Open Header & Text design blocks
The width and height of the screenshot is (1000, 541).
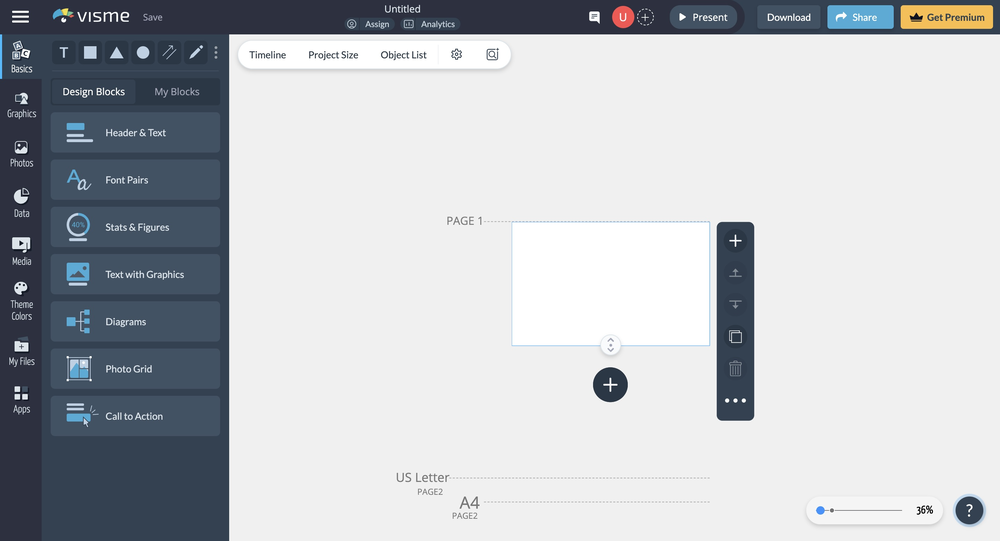(135, 133)
